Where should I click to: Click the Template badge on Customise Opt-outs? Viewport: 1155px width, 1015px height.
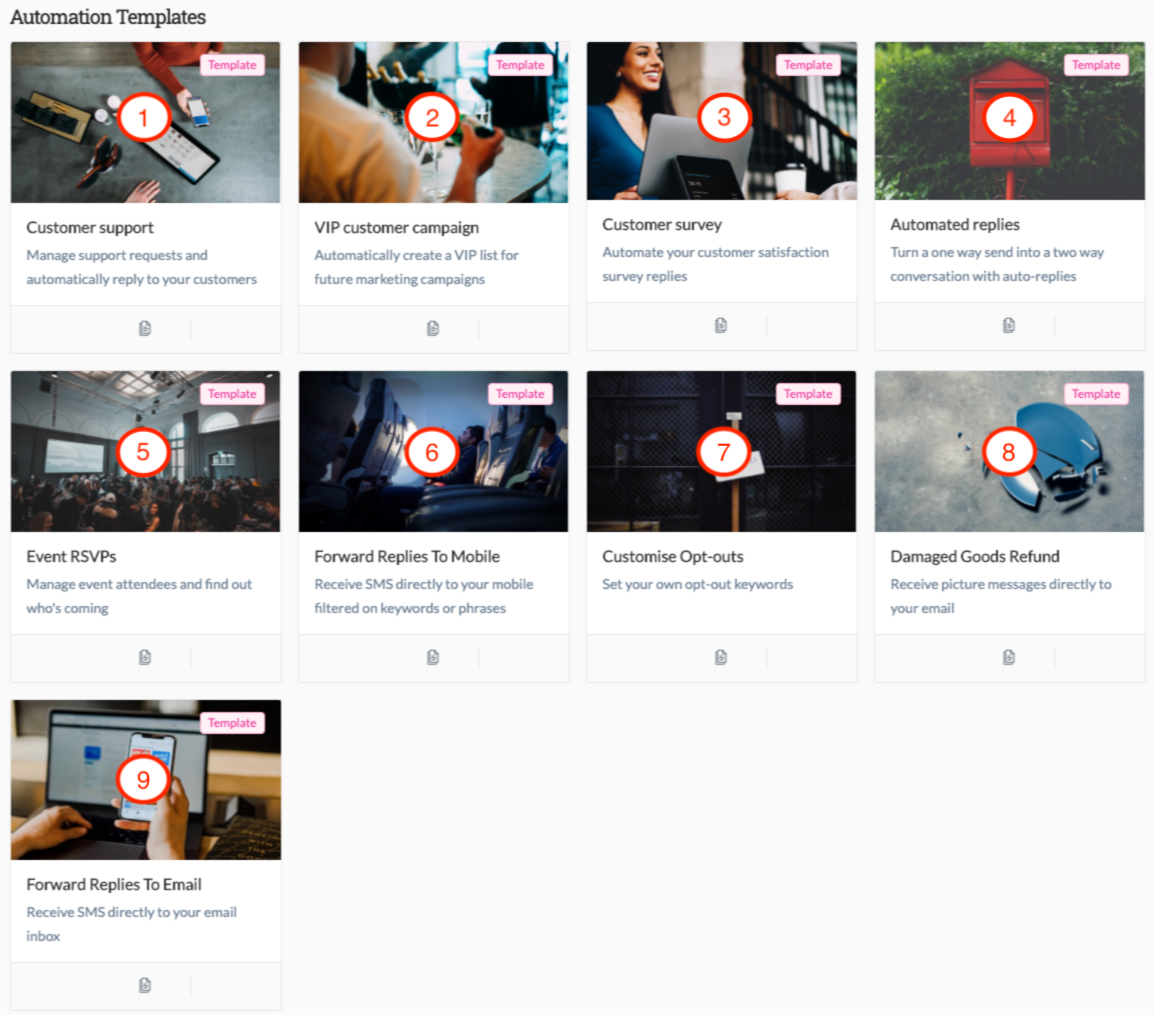(x=808, y=394)
